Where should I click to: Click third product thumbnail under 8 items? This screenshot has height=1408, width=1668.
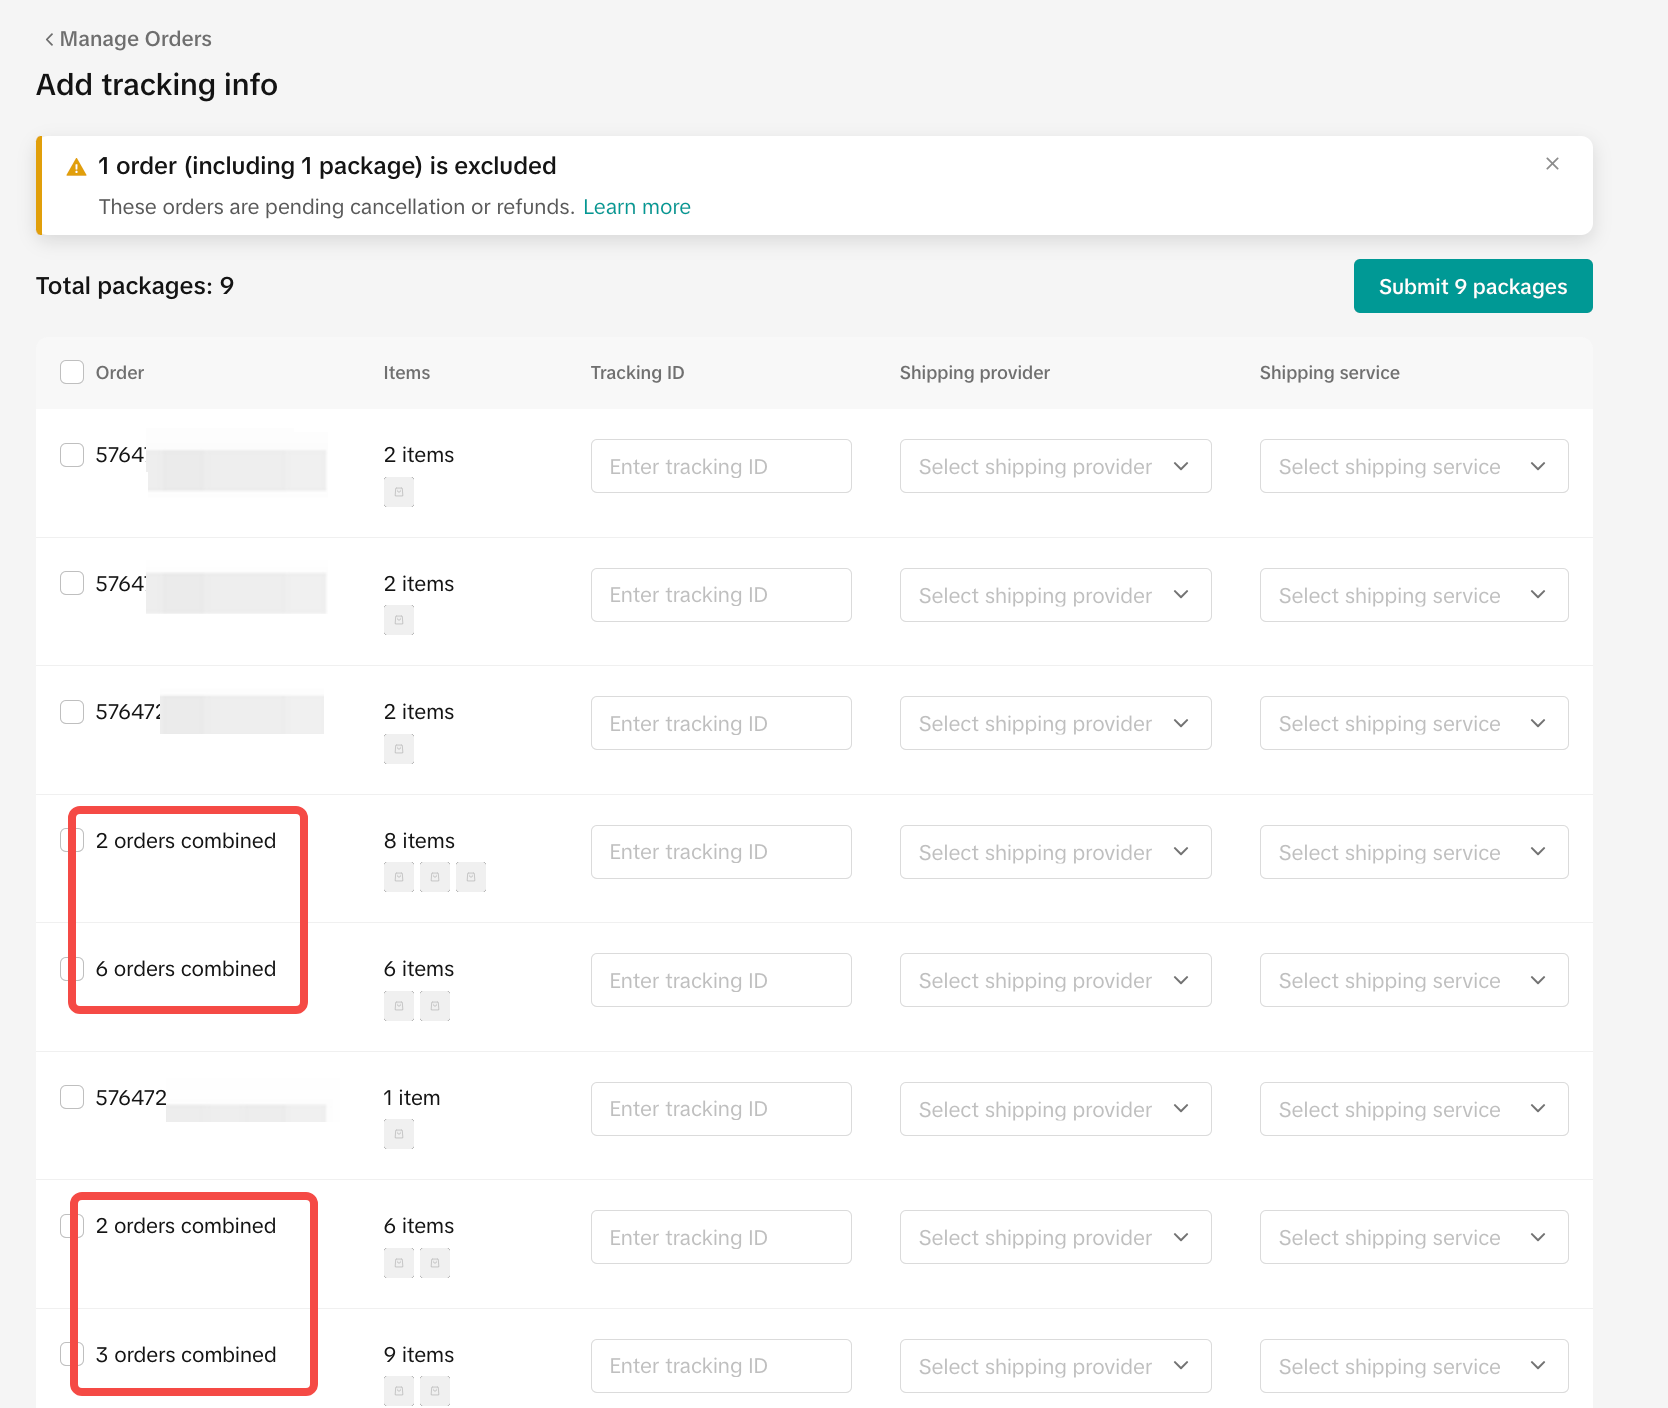pos(471,877)
